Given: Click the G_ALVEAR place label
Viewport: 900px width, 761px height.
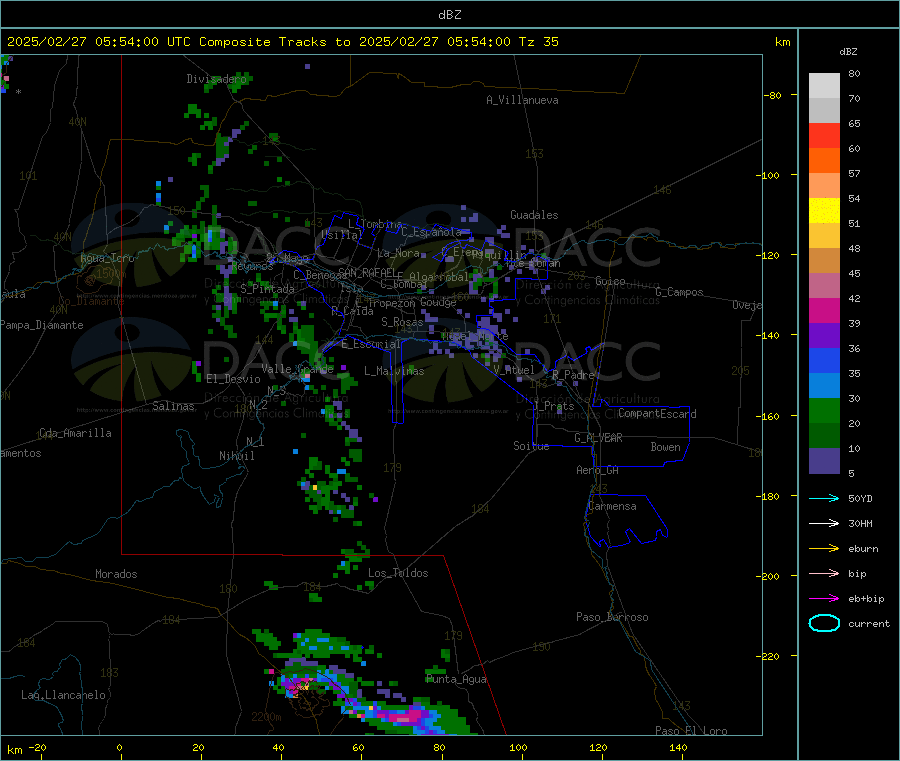Looking at the screenshot, I should (598, 438).
